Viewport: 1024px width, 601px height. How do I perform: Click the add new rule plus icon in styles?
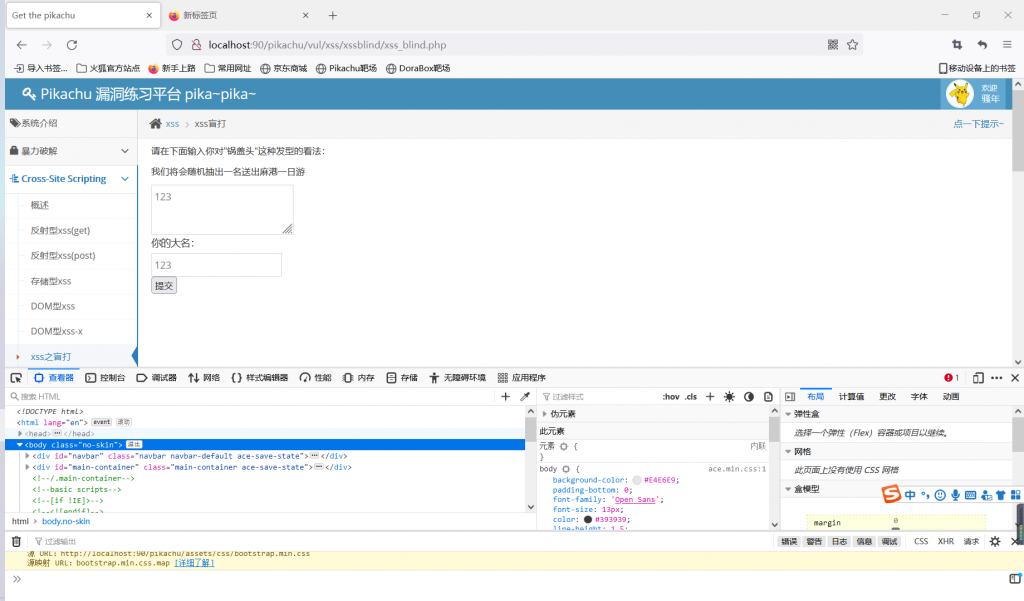point(710,397)
